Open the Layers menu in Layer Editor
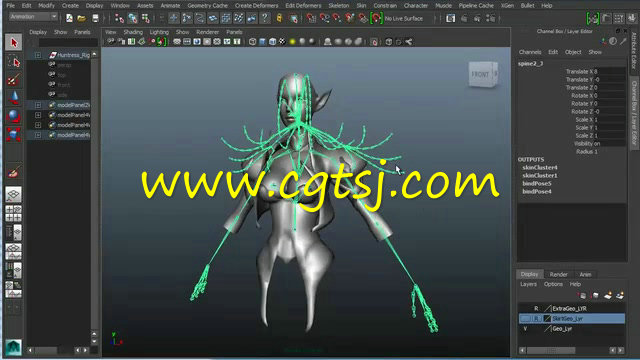The image size is (640, 360). pyautogui.click(x=528, y=284)
